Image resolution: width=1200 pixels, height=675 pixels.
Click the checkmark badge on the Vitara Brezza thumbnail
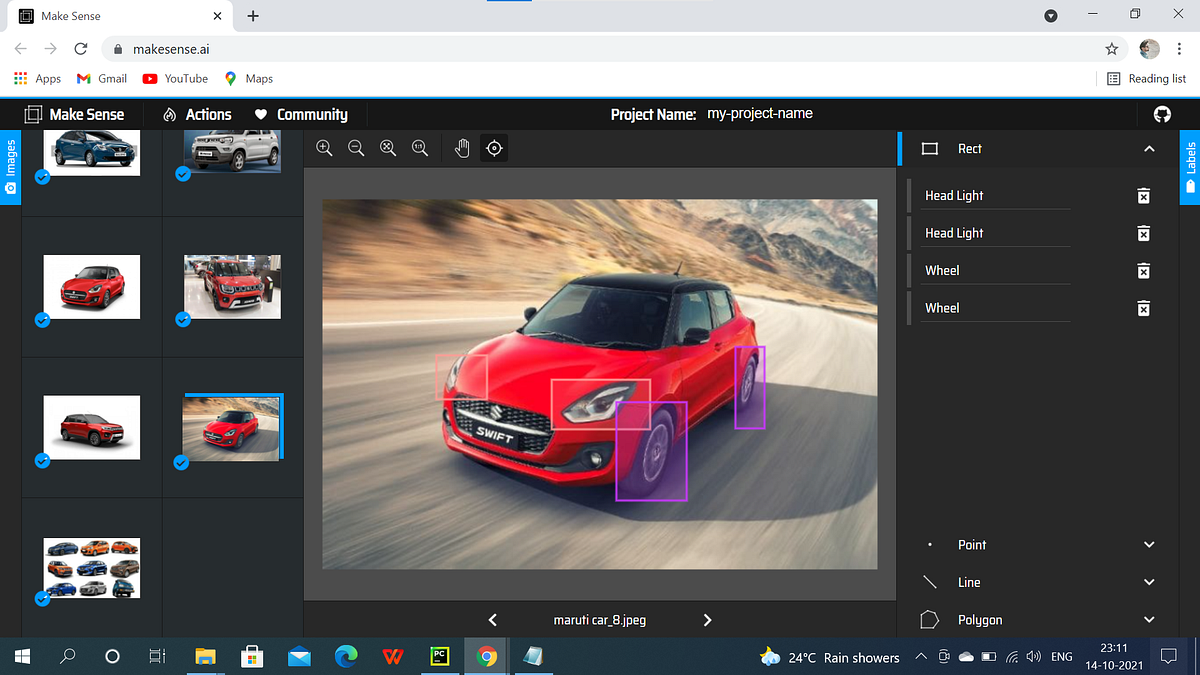tap(42, 461)
